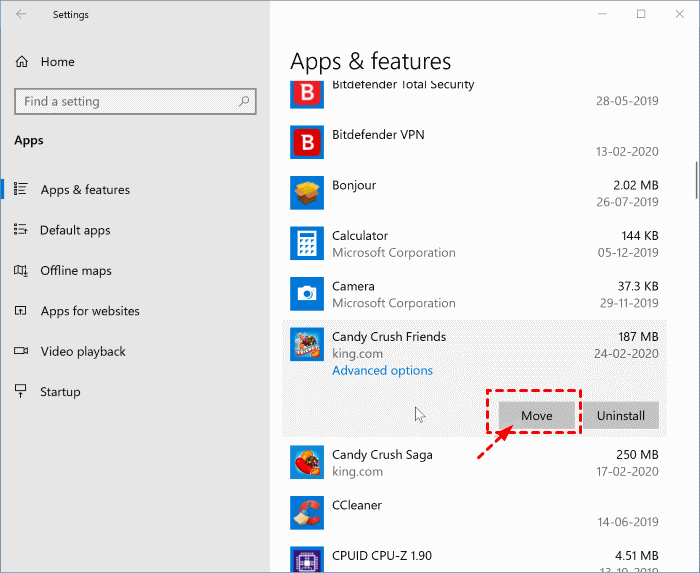This screenshot has height=573, width=700.
Task: Click the Apps & features heading
Action: click(371, 62)
